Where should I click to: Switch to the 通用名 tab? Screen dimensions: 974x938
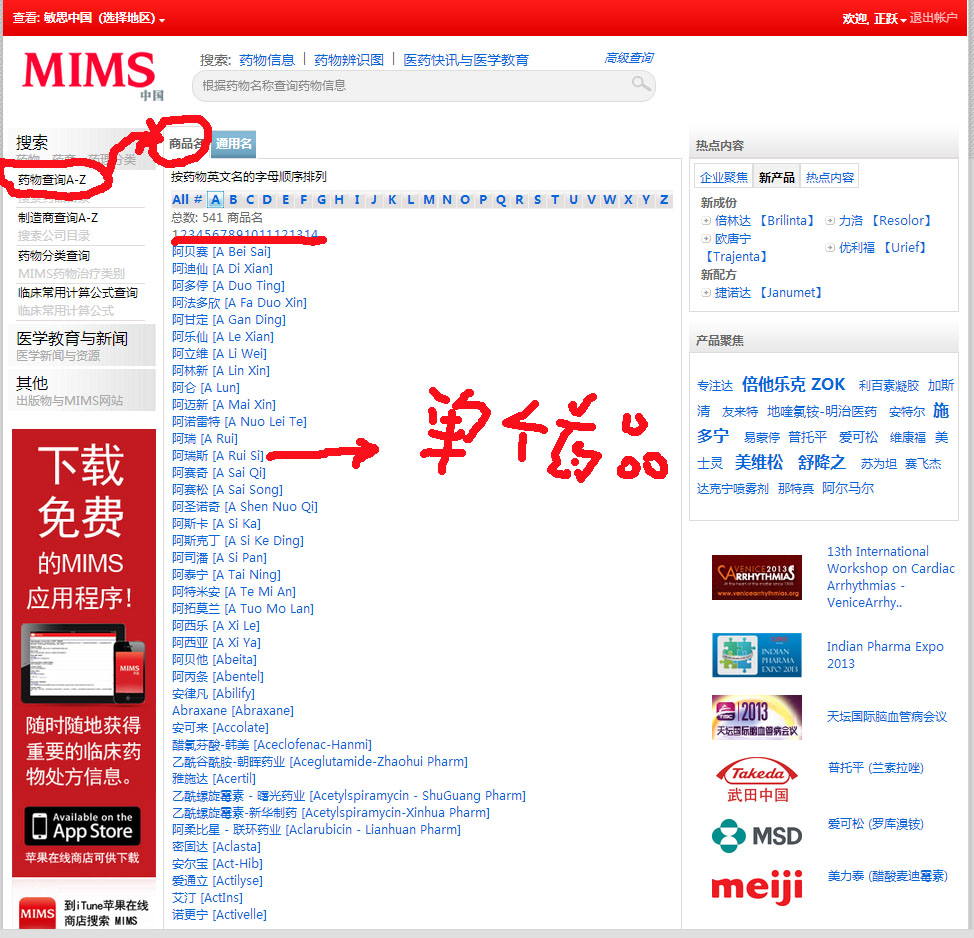234,144
